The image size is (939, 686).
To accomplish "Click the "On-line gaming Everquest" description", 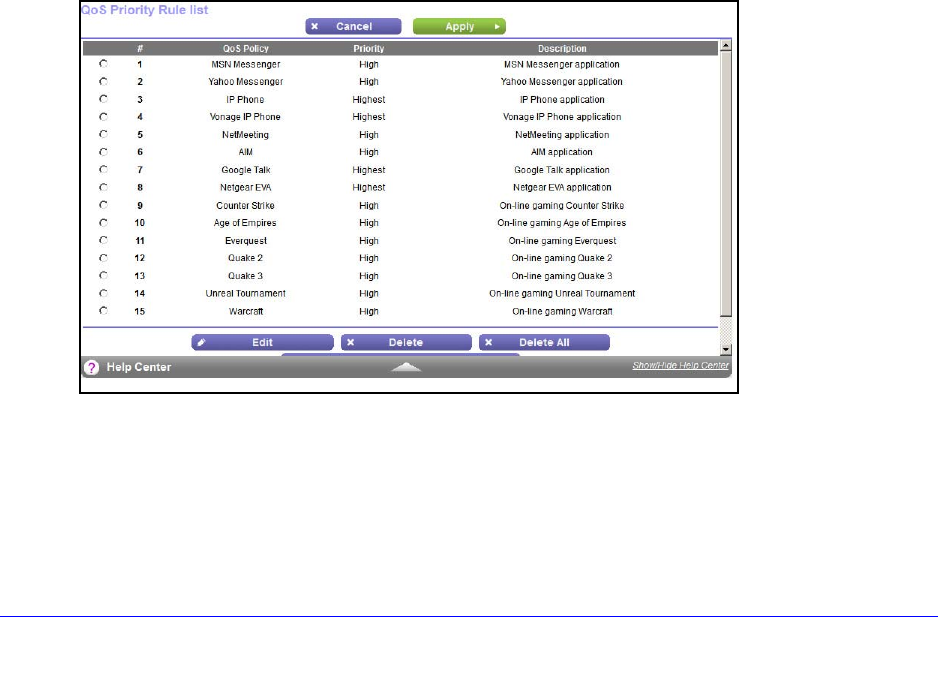I will coord(562,241).
